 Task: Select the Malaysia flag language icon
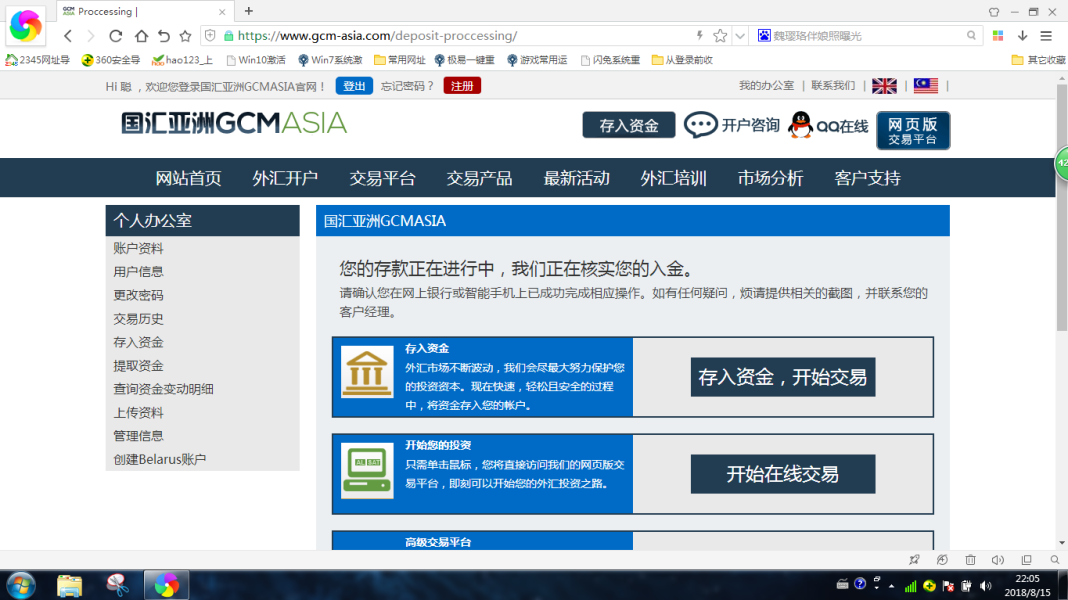click(926, 86)
